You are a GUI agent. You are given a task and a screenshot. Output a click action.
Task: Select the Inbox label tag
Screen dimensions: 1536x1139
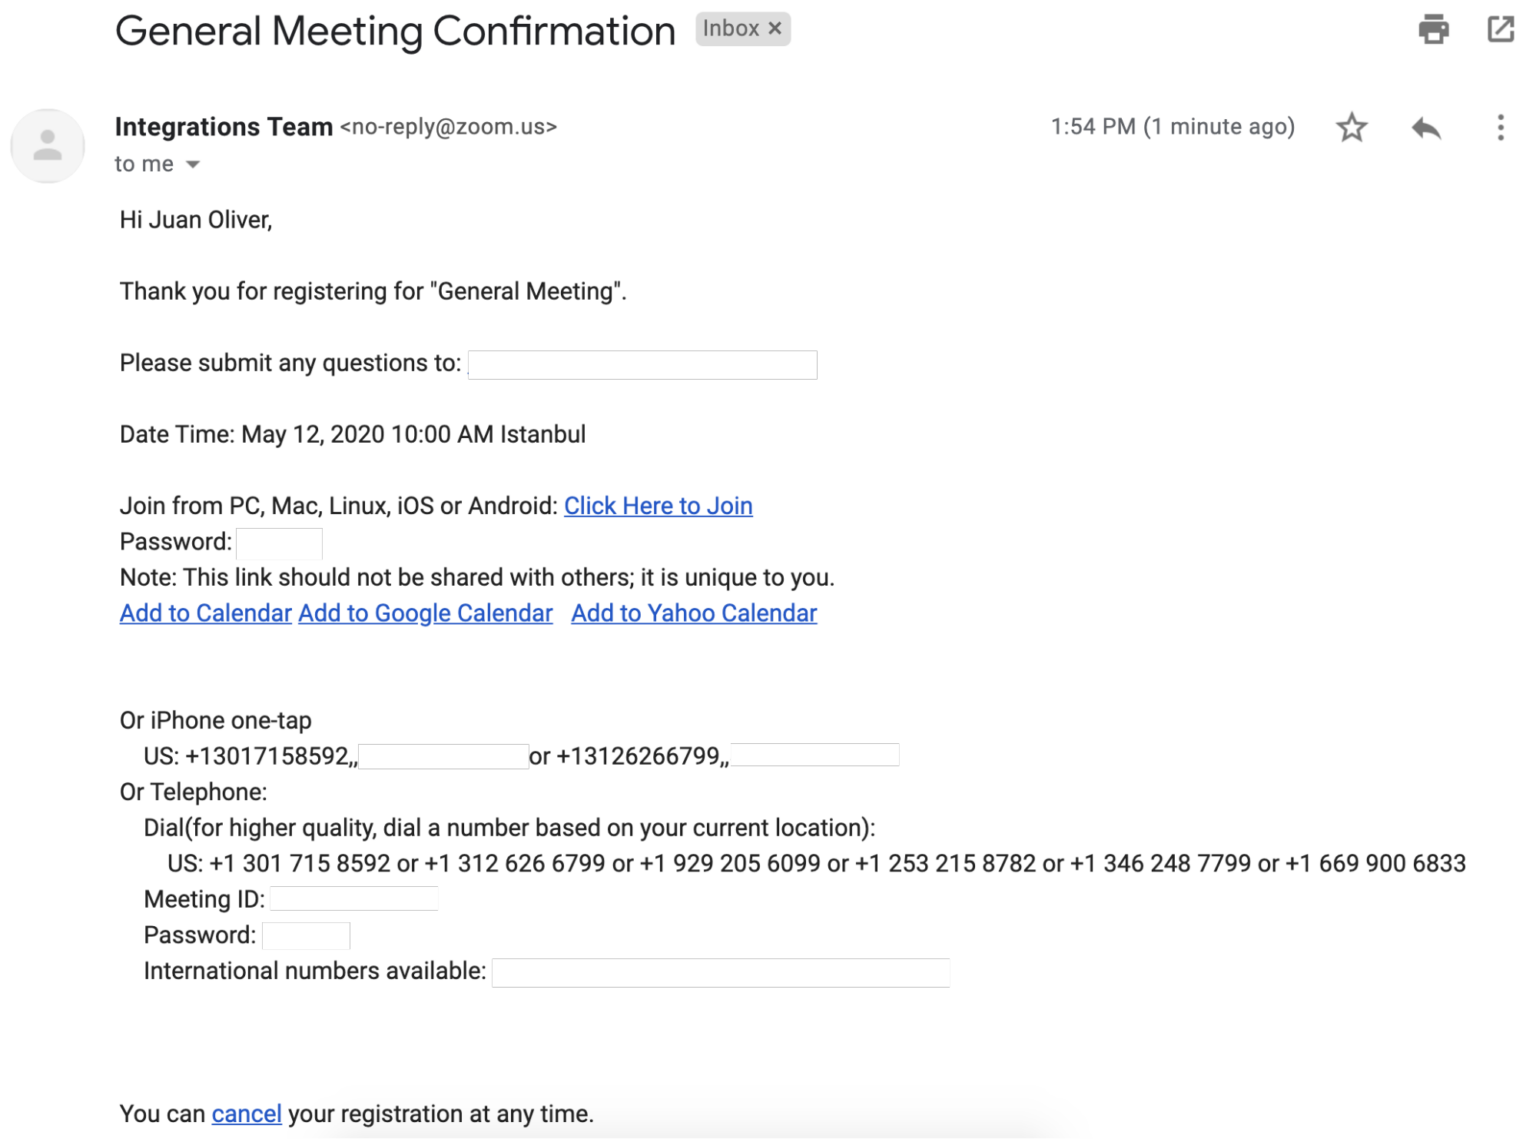point(731,28)
